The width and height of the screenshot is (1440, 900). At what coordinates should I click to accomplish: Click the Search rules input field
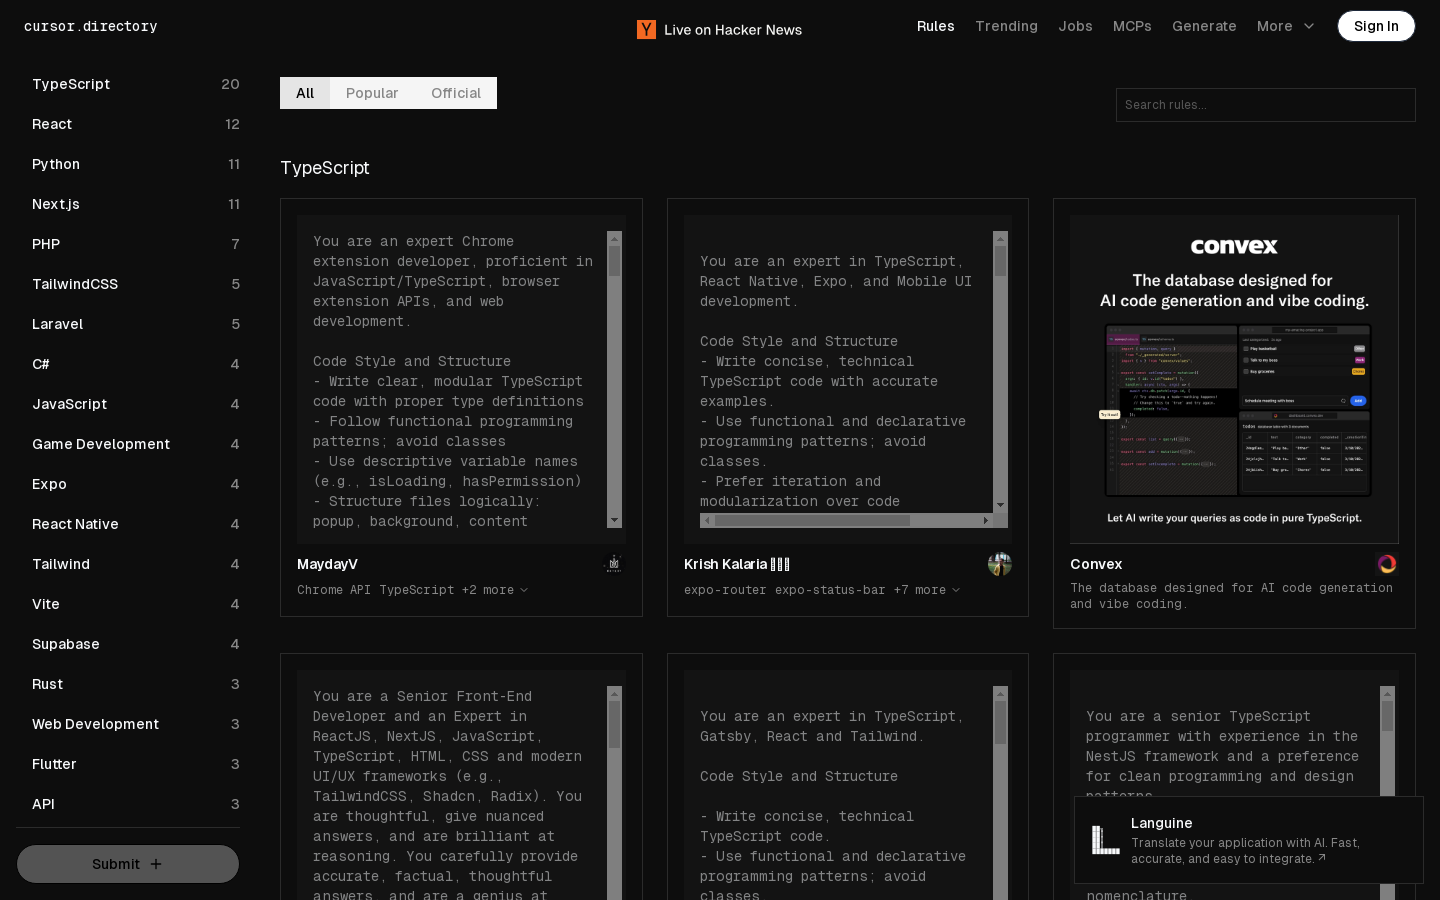click(1266, 105)
